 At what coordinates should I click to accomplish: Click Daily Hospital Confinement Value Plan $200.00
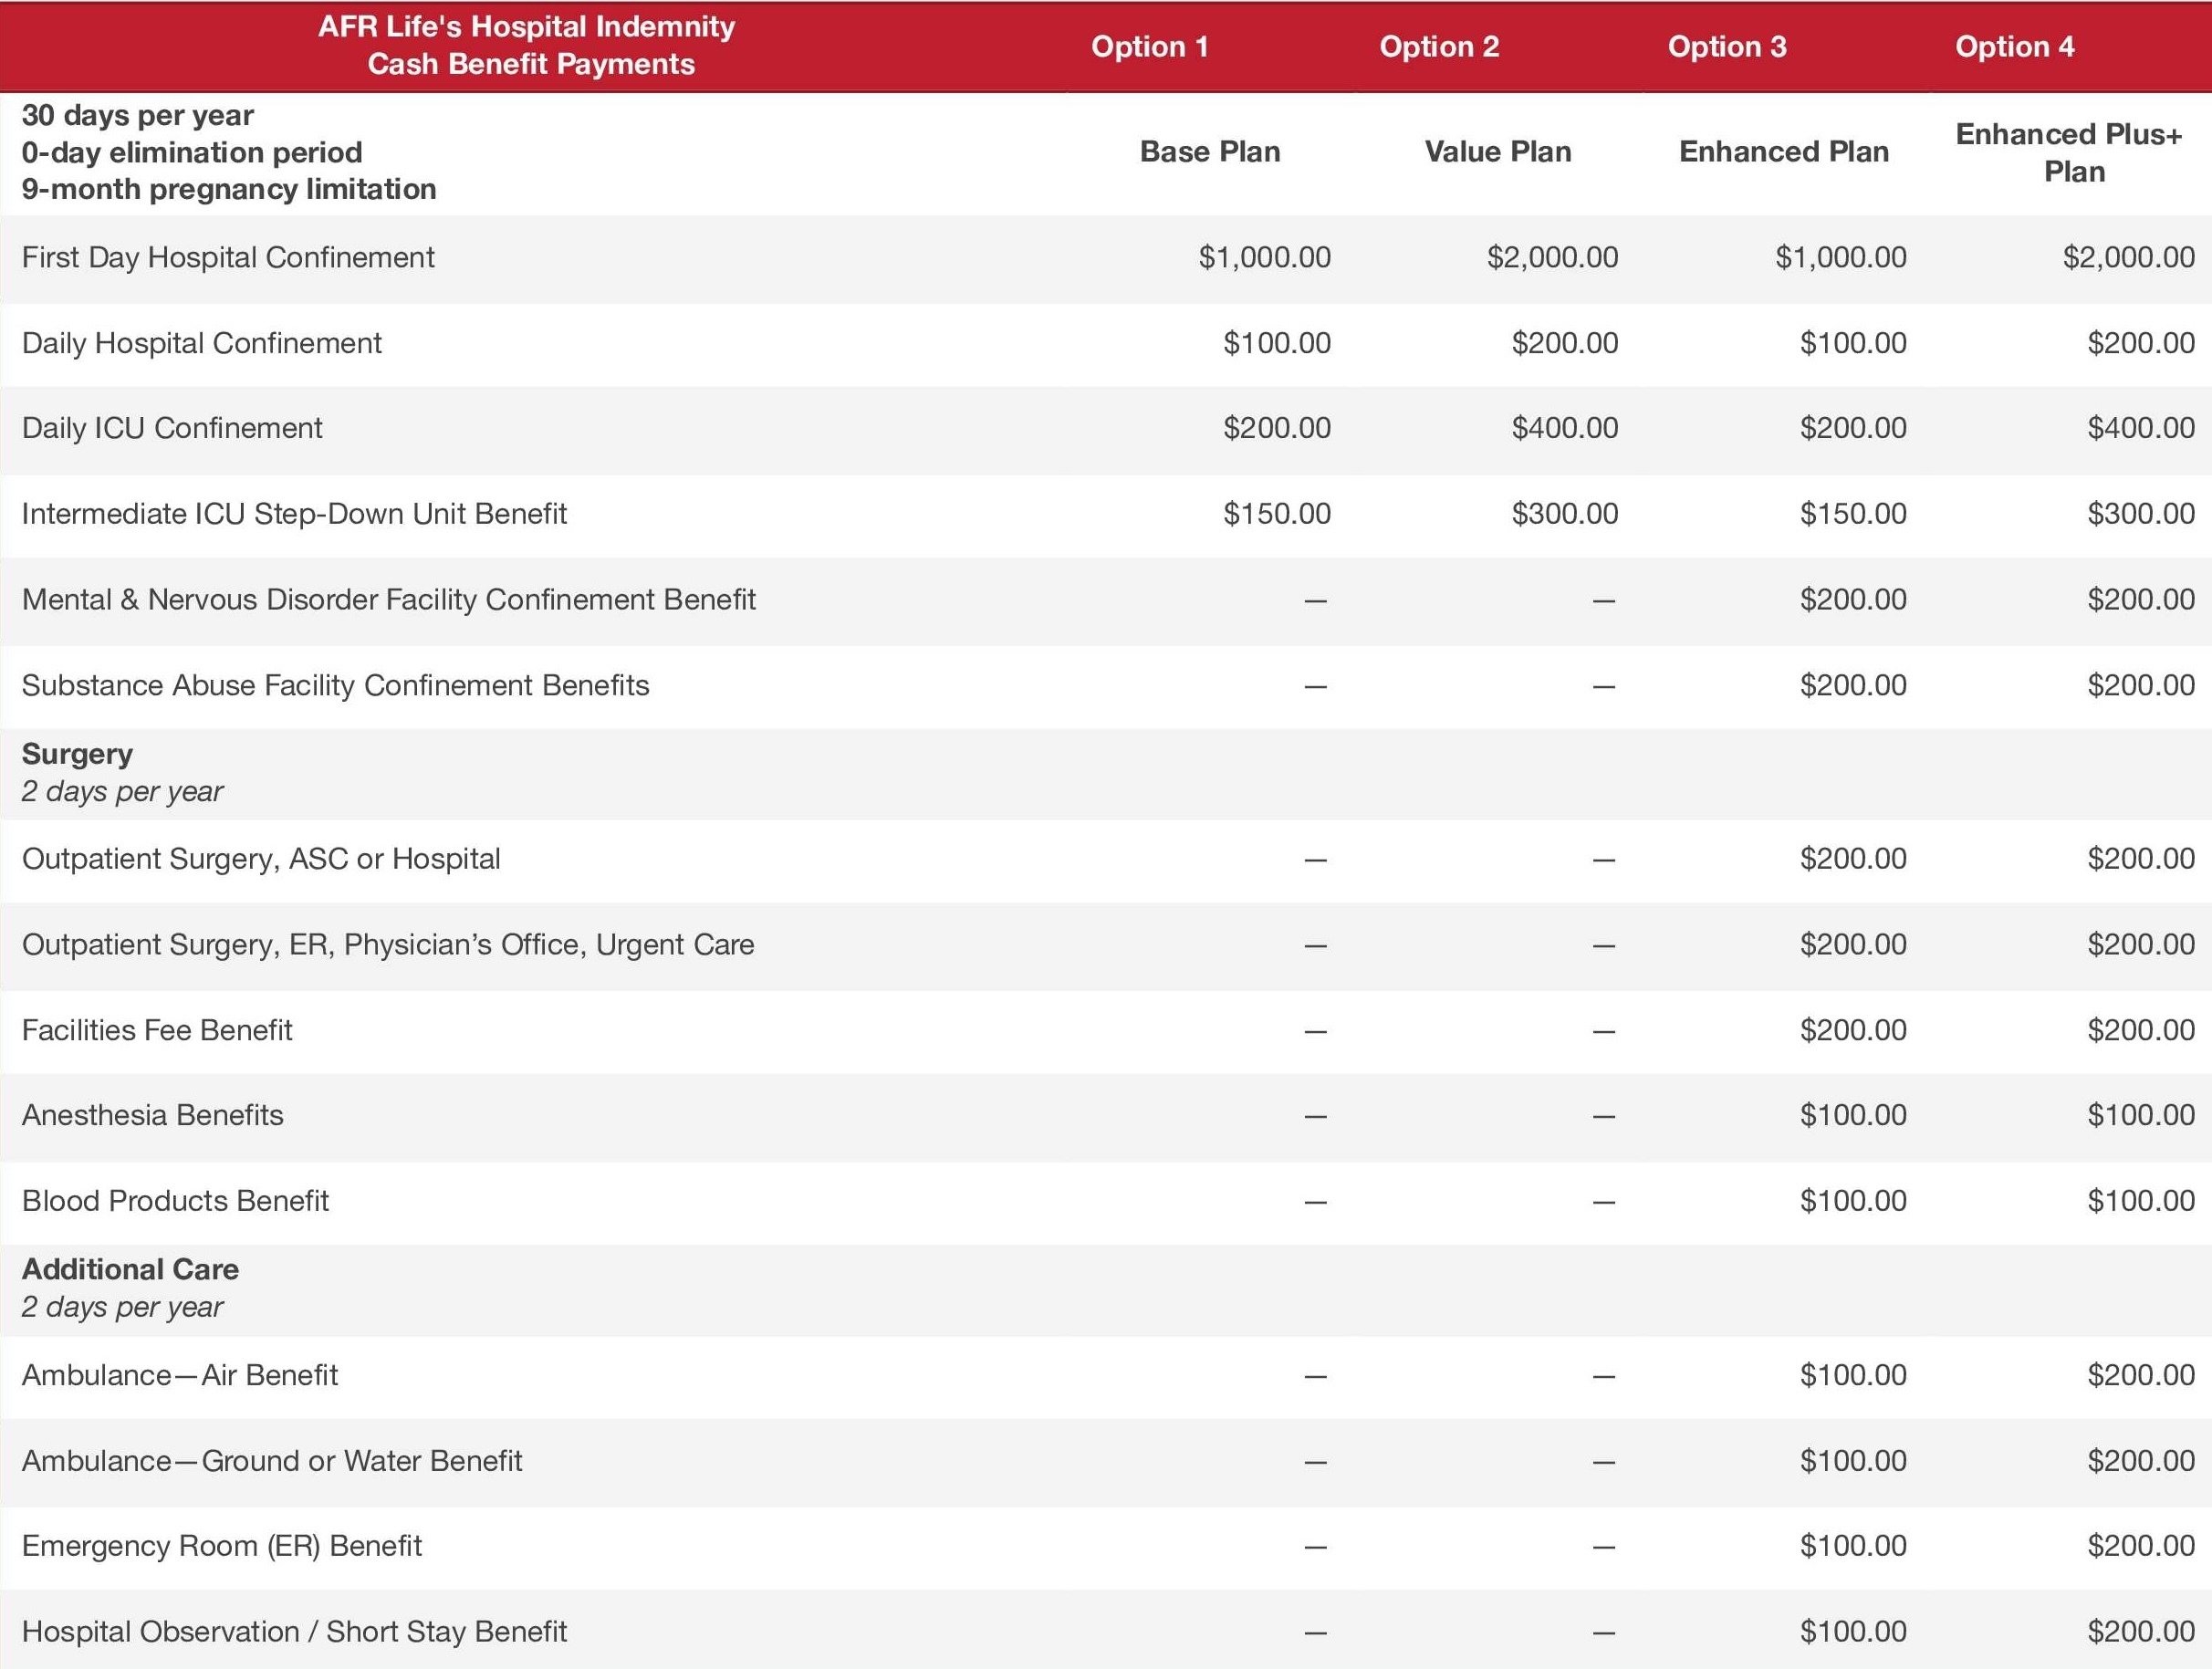[x=1565, y=343]
